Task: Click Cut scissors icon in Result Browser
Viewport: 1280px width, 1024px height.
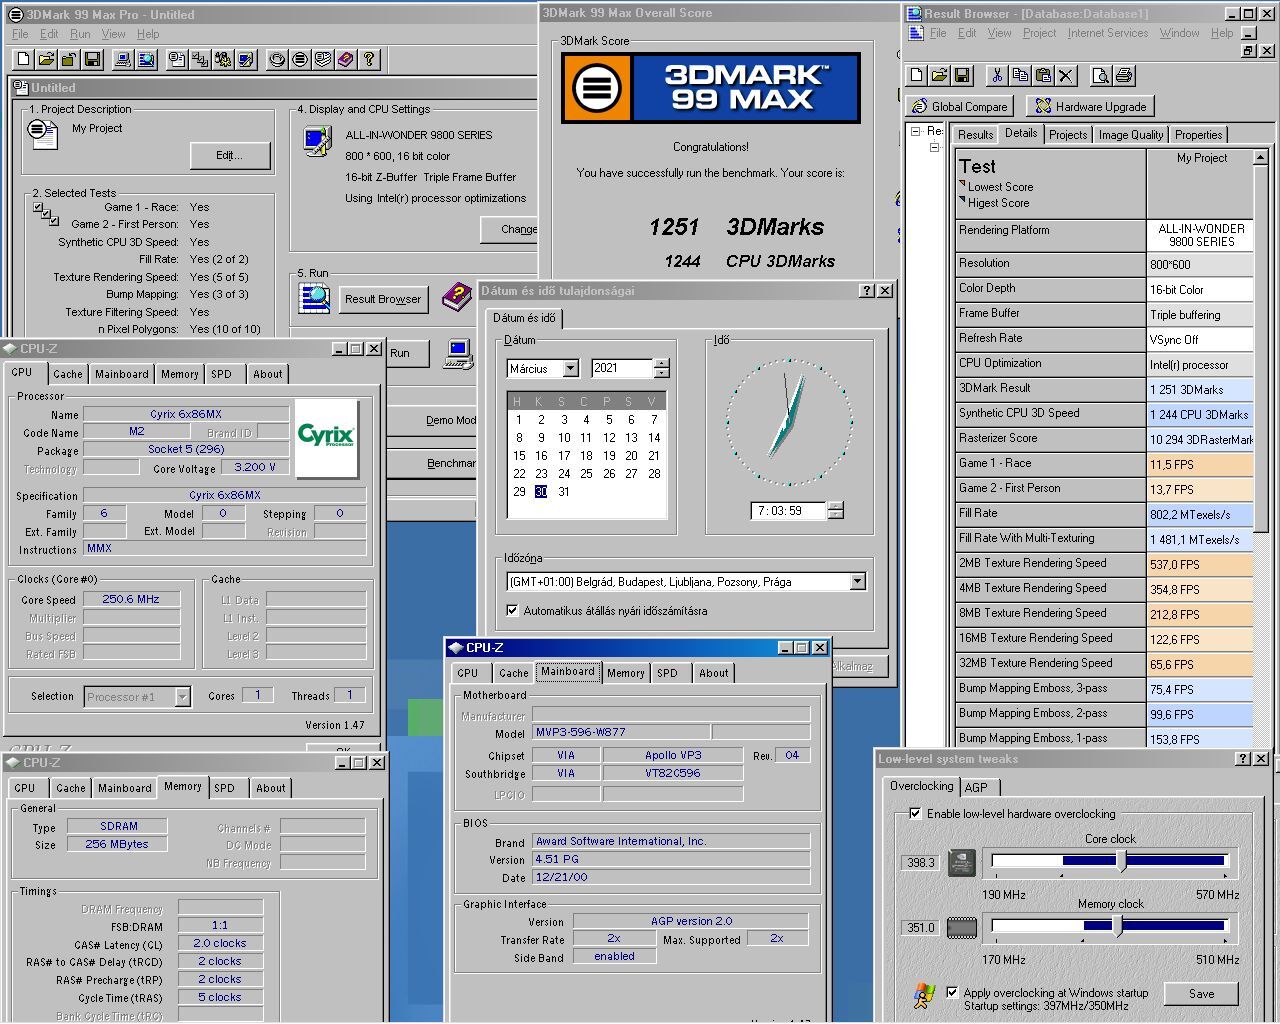Action: pyautogui.click(x=997, y=75)
